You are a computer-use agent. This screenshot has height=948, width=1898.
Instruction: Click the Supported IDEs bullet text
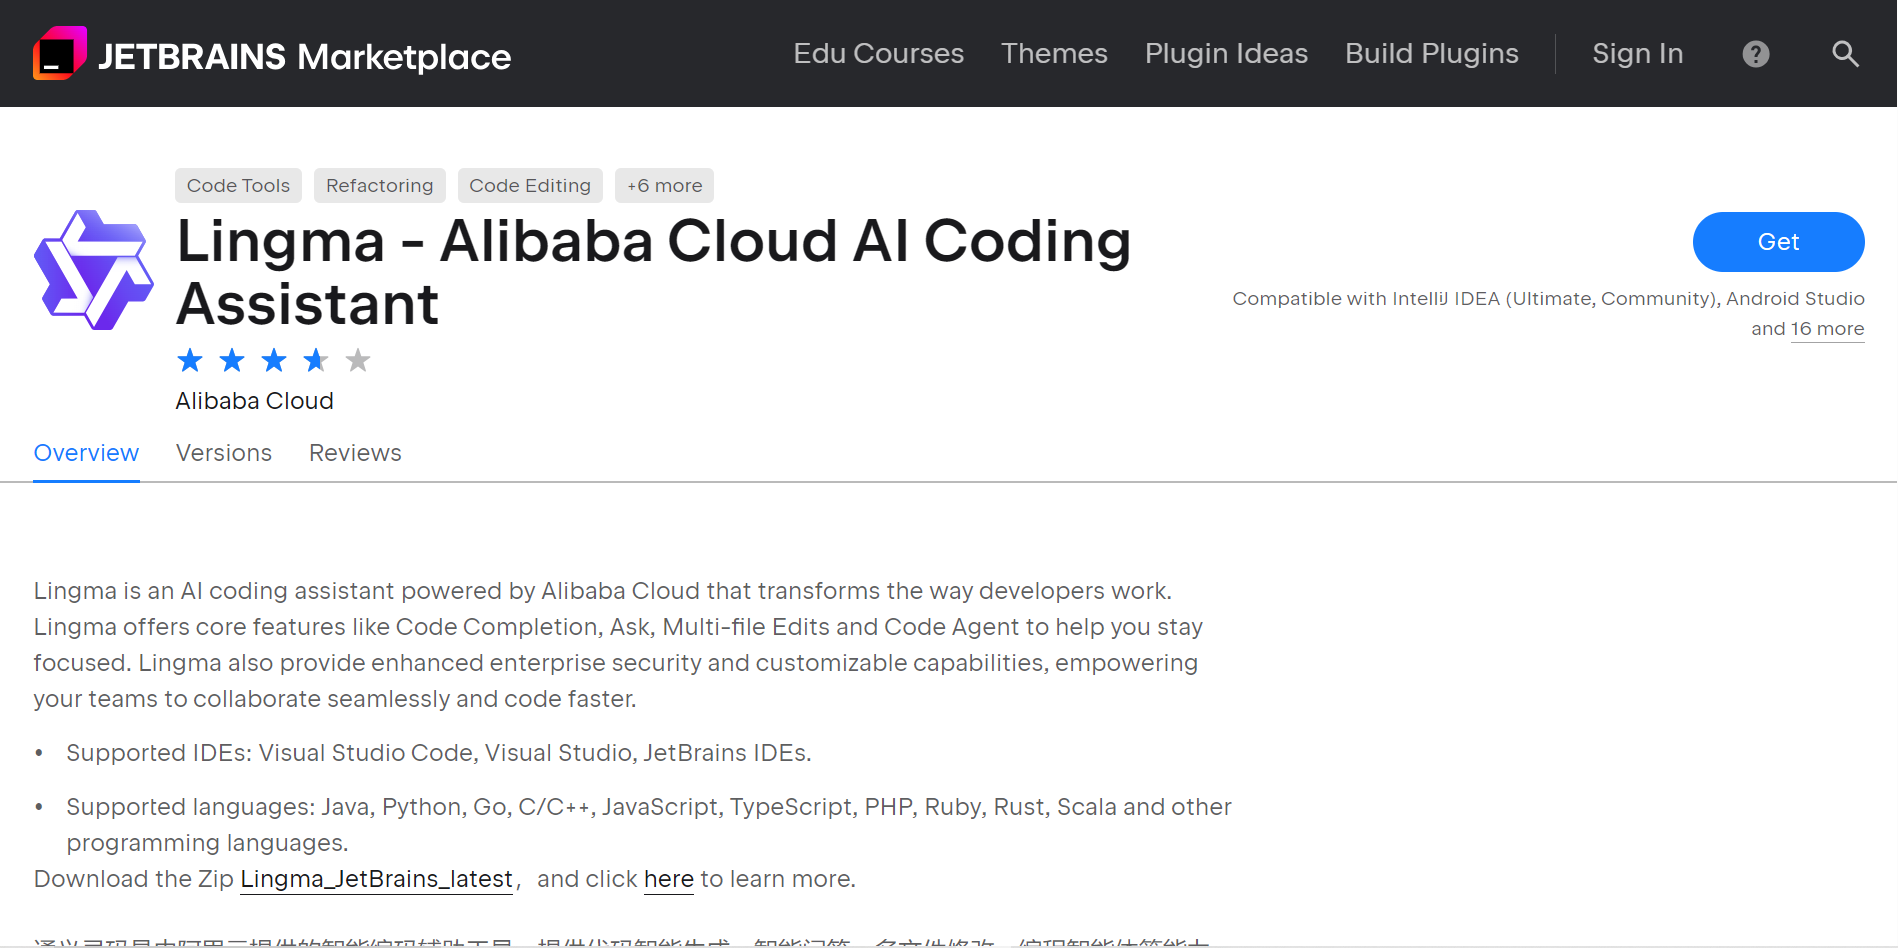[x=439, y=753]
